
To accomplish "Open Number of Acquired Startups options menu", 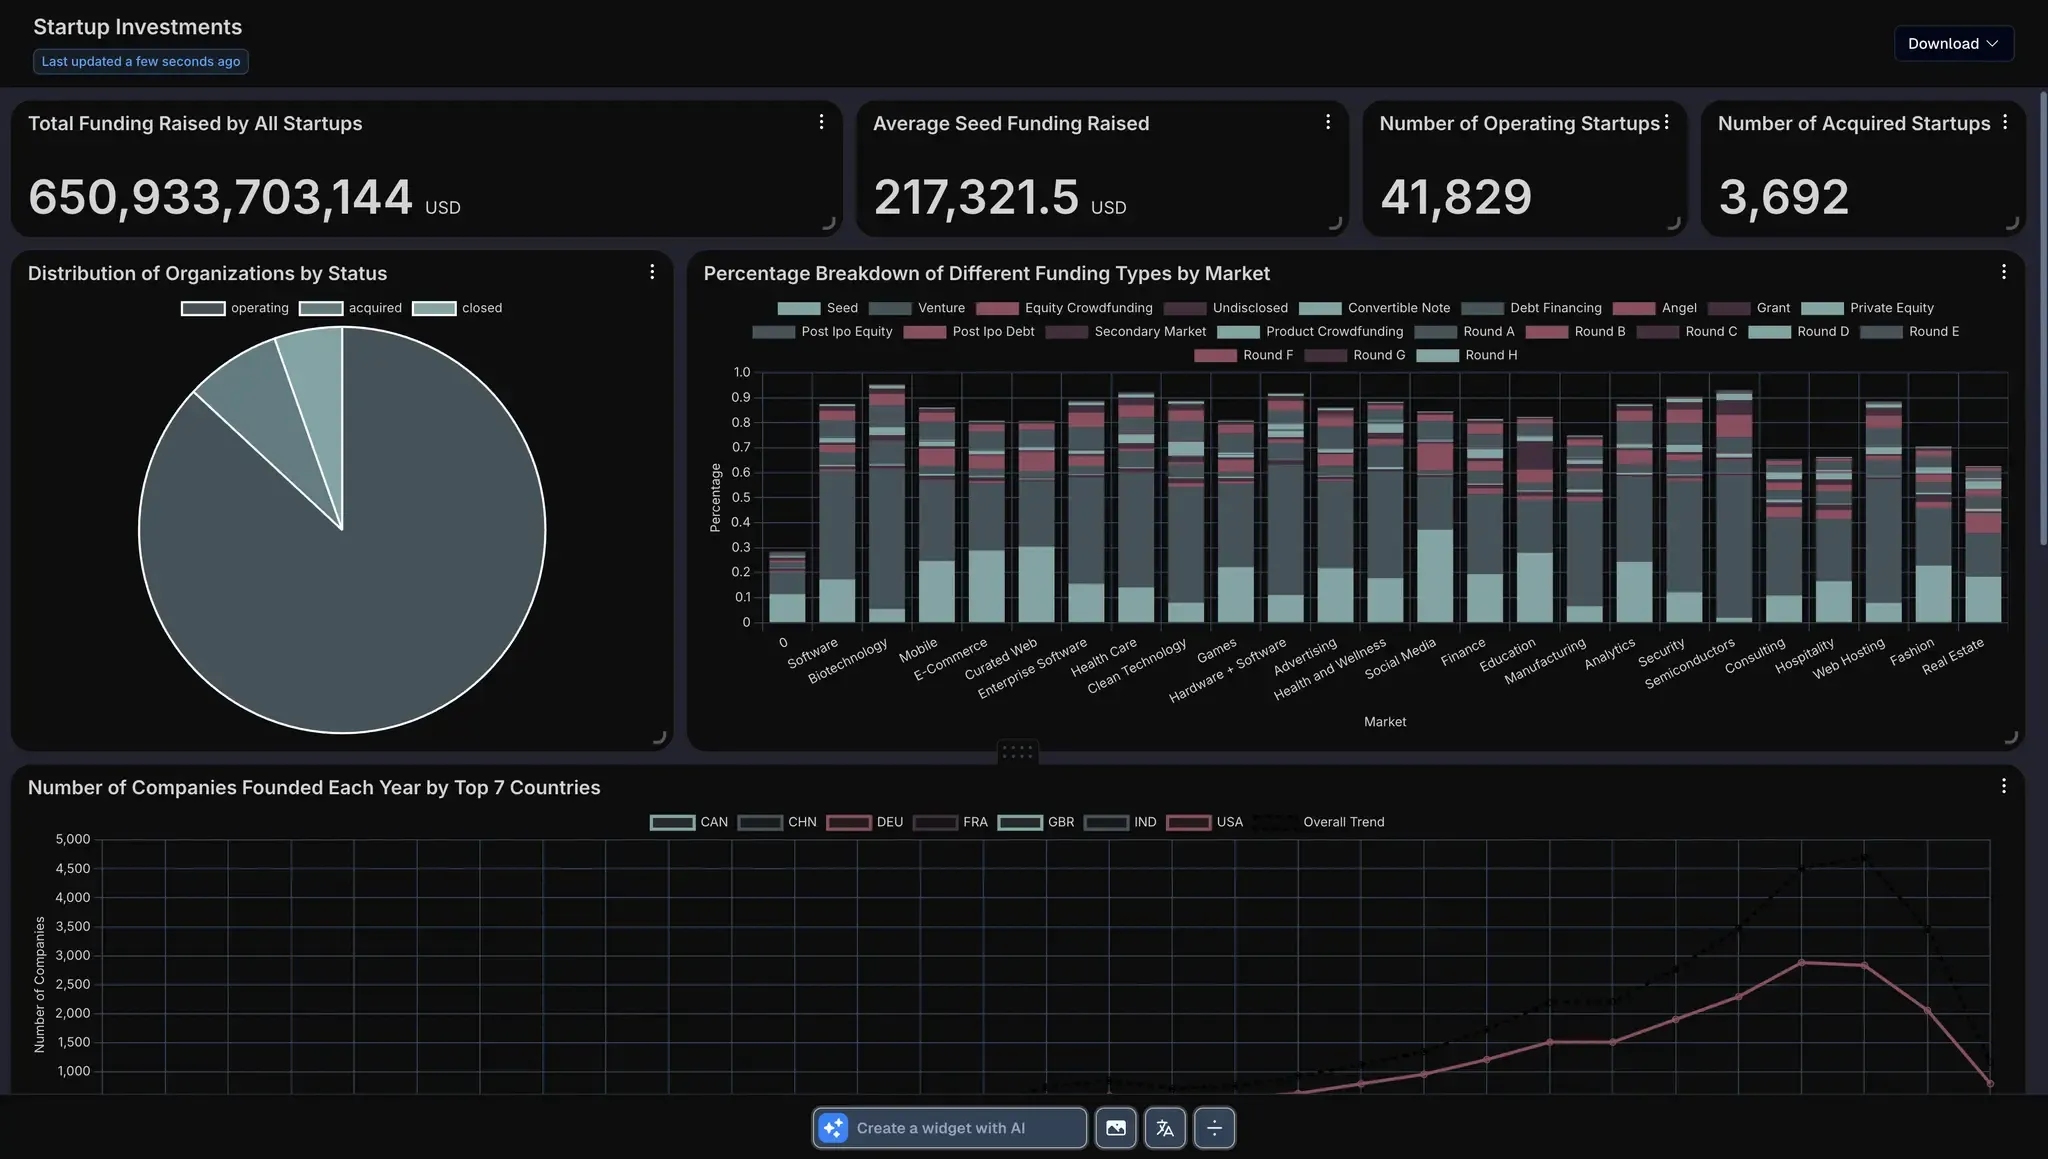I will (2005, 122).
